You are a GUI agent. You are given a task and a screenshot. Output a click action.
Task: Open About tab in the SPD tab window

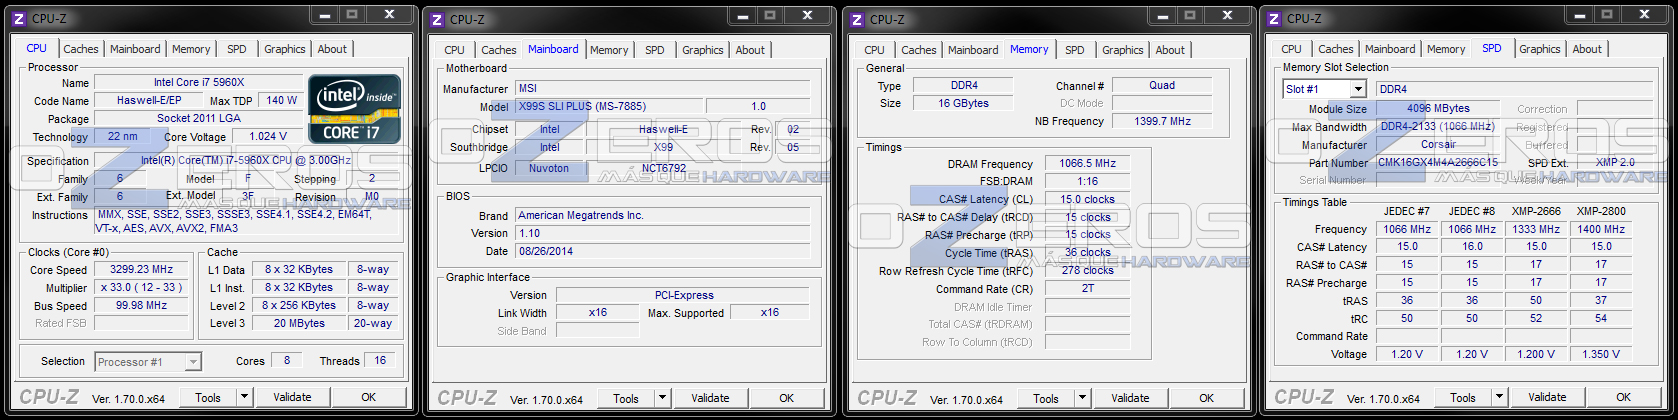[x=1587, y=49]
